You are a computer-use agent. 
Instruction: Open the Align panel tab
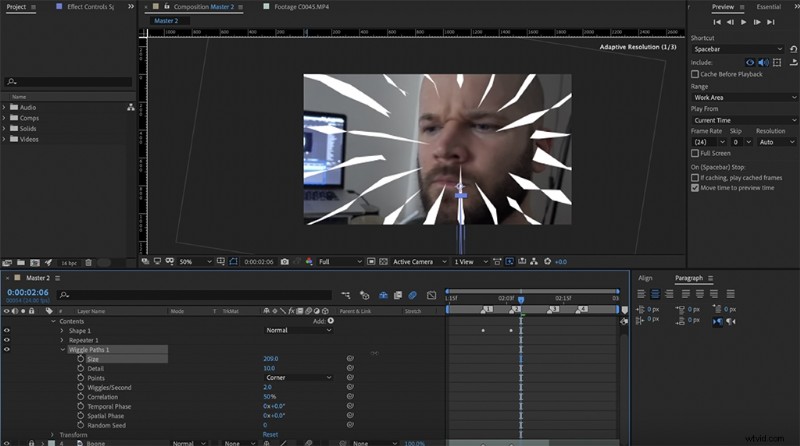point(645,278)
